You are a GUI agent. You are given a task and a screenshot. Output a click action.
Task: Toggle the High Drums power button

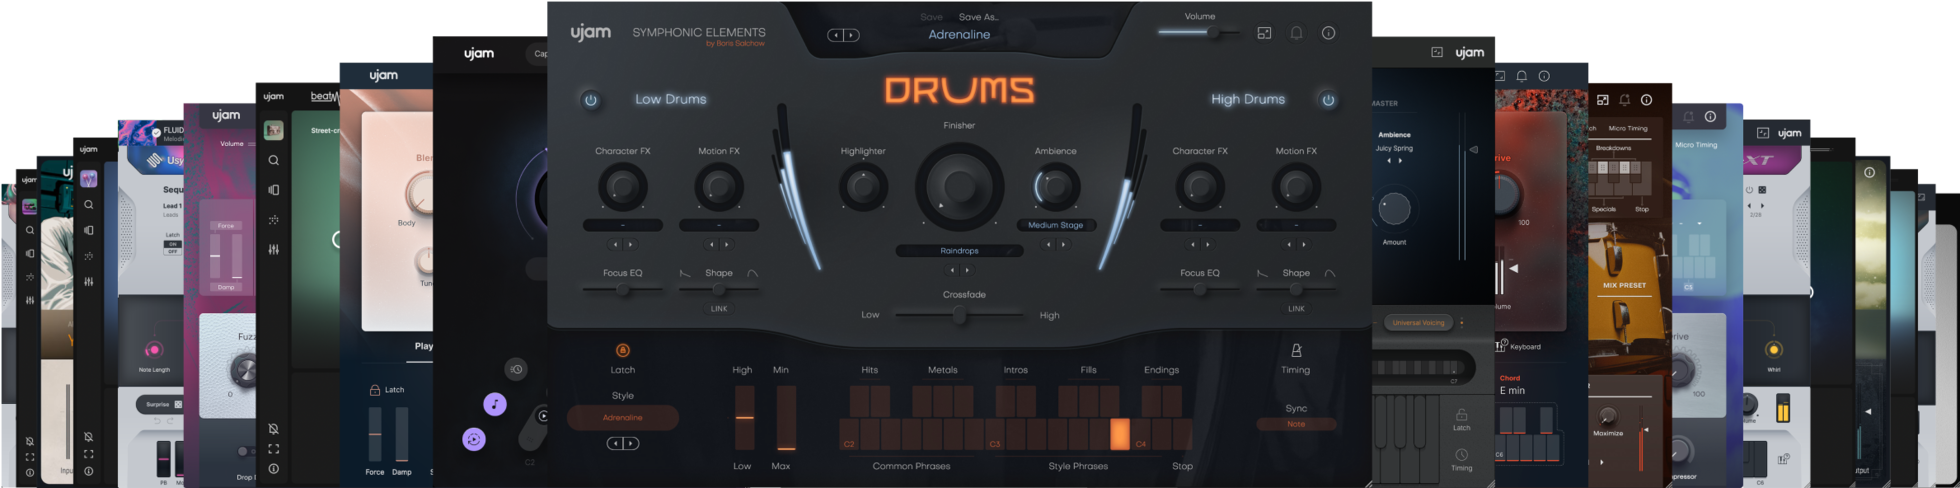click(1328, 100)
